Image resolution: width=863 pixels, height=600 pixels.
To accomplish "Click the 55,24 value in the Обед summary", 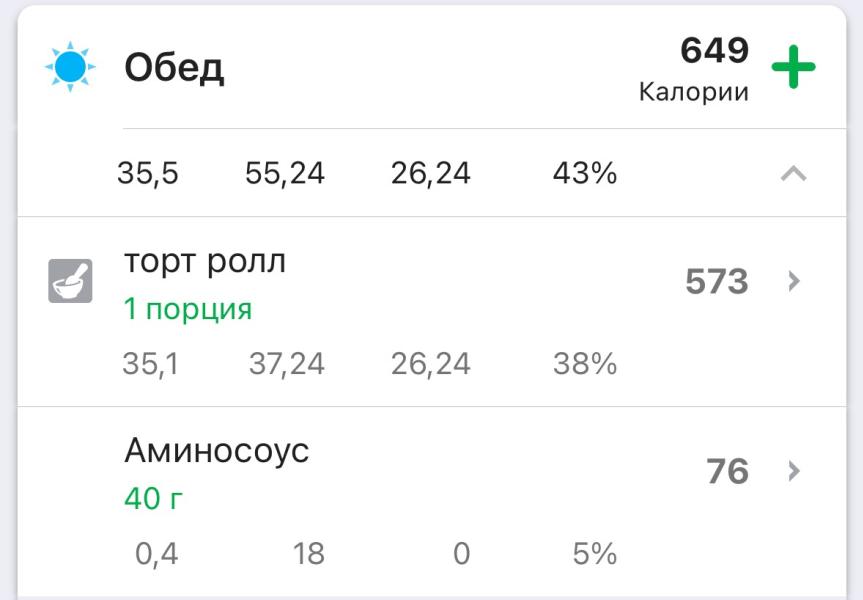I will 285,174.
